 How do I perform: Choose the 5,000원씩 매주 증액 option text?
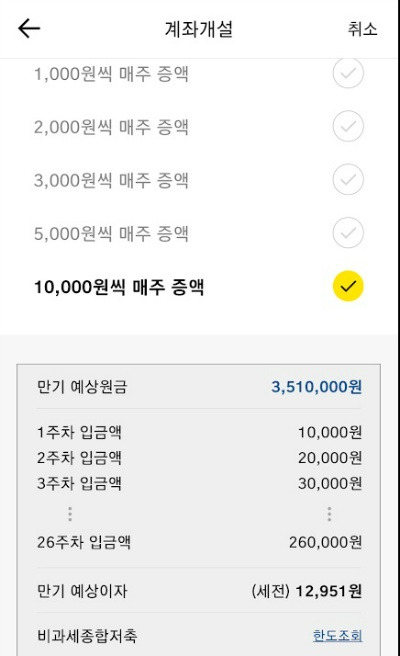tap(111, 233)
